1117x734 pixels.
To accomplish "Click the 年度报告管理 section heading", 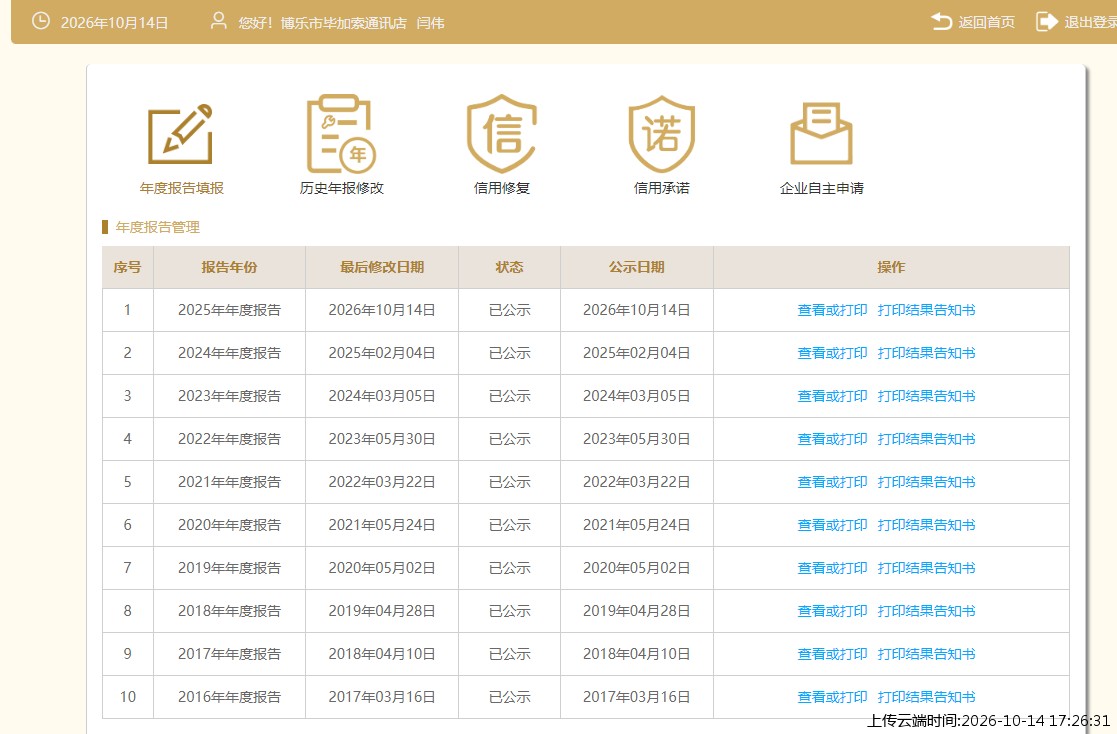I will pyautogui.click(x=157, y=227).
